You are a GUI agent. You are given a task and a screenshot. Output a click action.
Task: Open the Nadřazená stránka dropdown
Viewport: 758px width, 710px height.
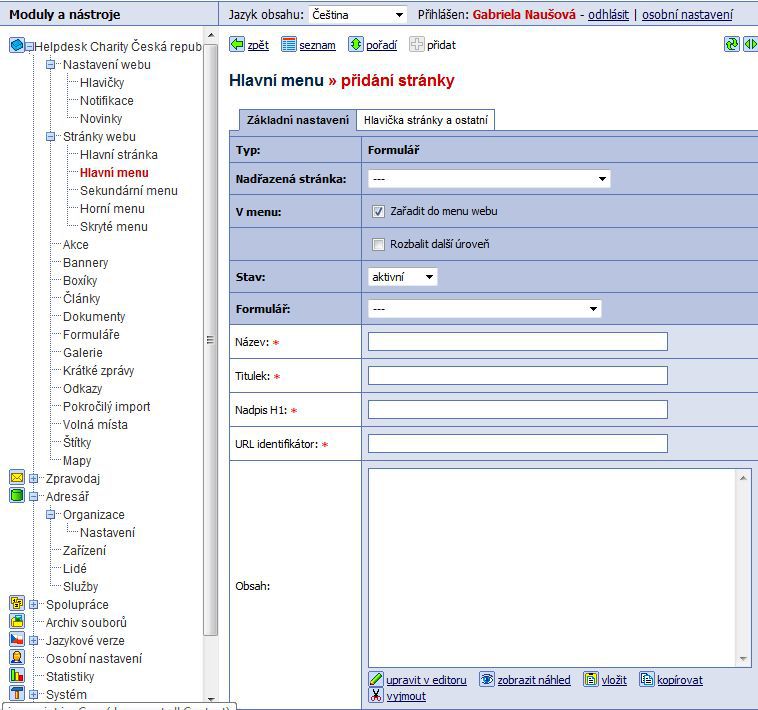point(489,179)
